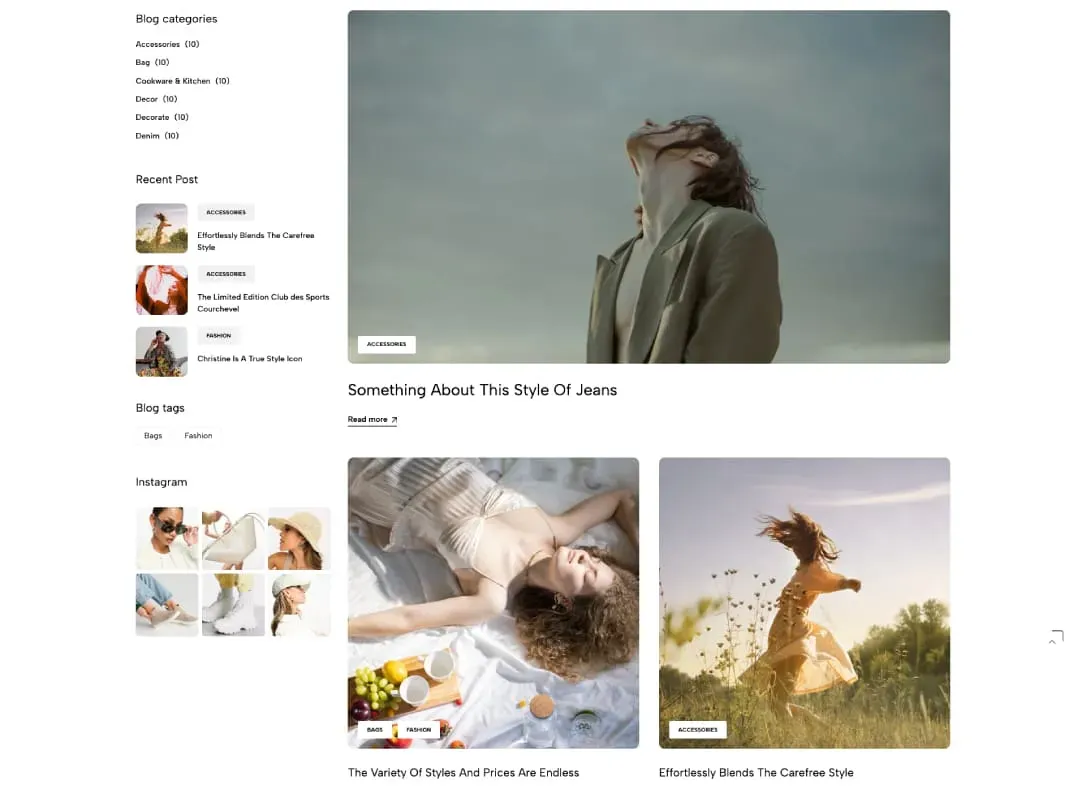Open recent post Christine Is A True Style Icon

[x=249, y=359]
